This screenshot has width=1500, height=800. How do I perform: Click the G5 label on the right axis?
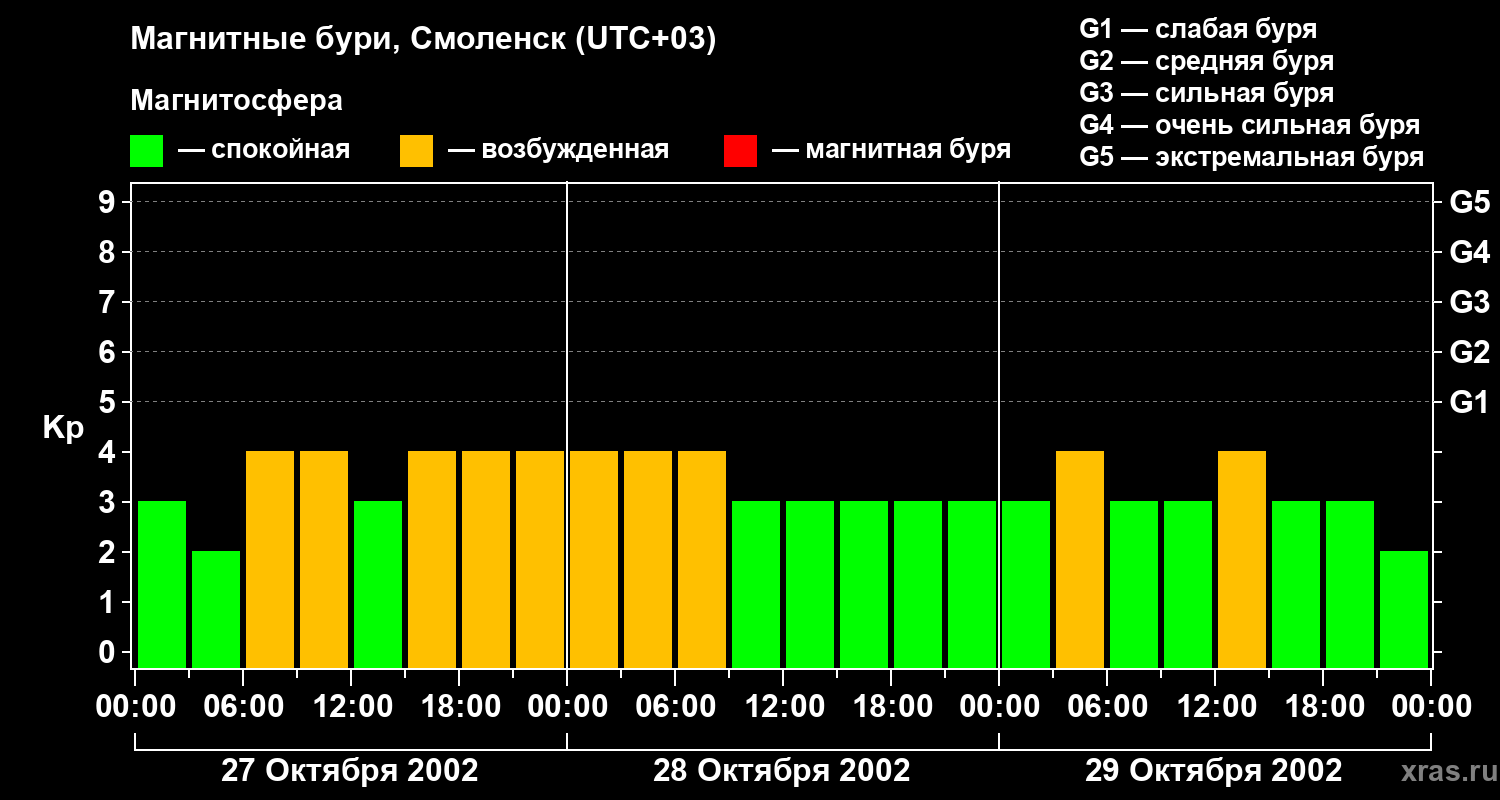[1470, 202]
